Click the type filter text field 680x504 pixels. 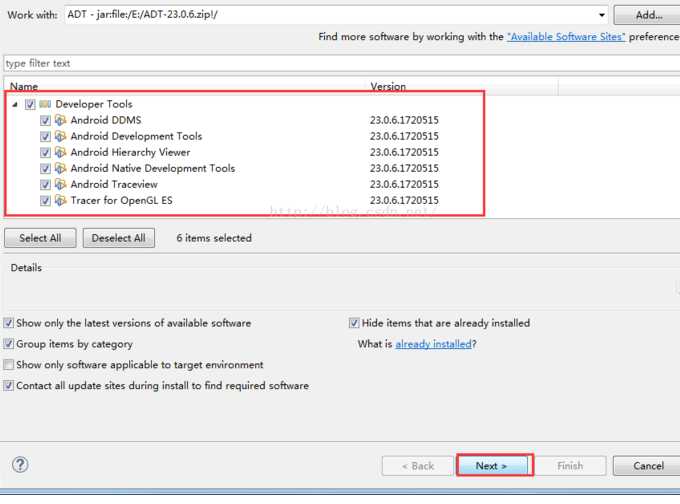coord(342,63)
